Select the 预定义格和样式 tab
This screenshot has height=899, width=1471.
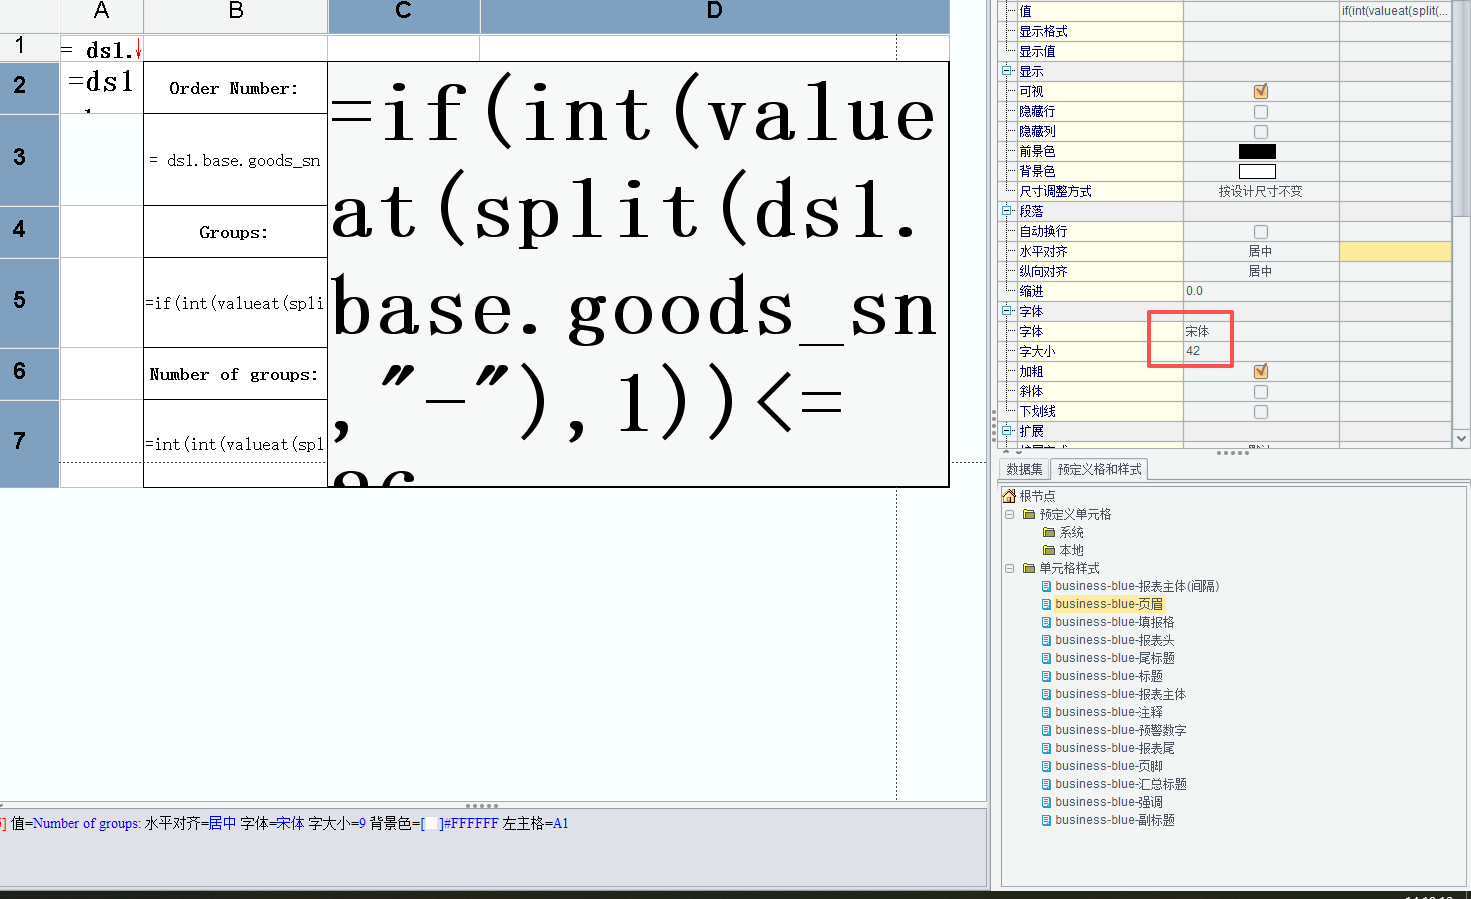pos(1099,469)
